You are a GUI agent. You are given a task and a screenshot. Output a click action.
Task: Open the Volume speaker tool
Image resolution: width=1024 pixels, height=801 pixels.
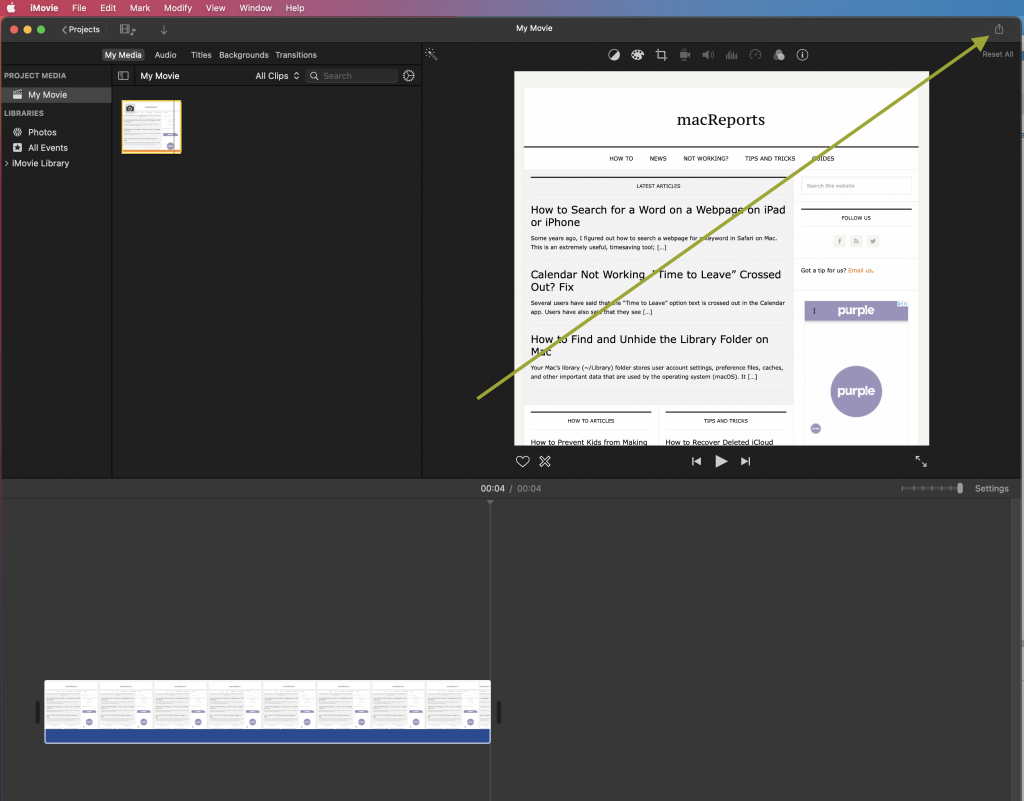[x=708, y=55]
